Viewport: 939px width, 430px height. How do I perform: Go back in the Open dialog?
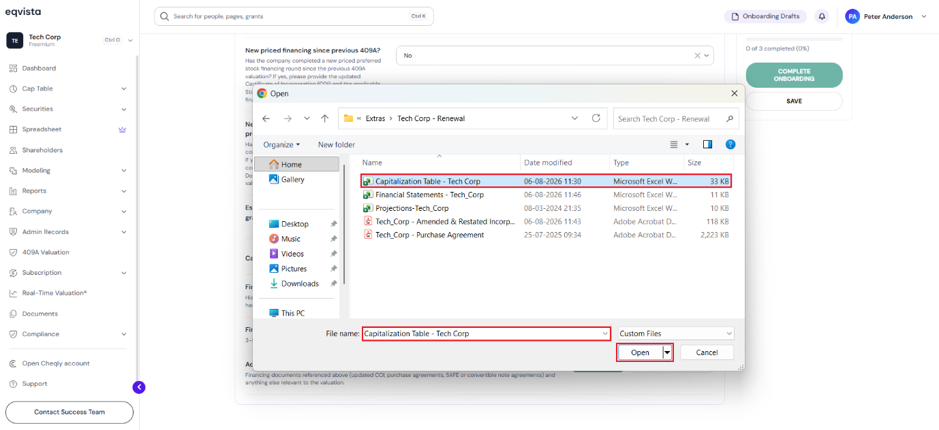tap(266, 119)
